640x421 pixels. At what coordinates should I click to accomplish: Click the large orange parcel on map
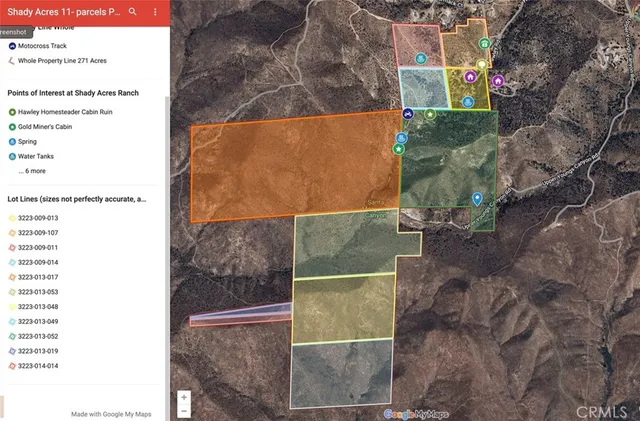(x=290, y=170)
